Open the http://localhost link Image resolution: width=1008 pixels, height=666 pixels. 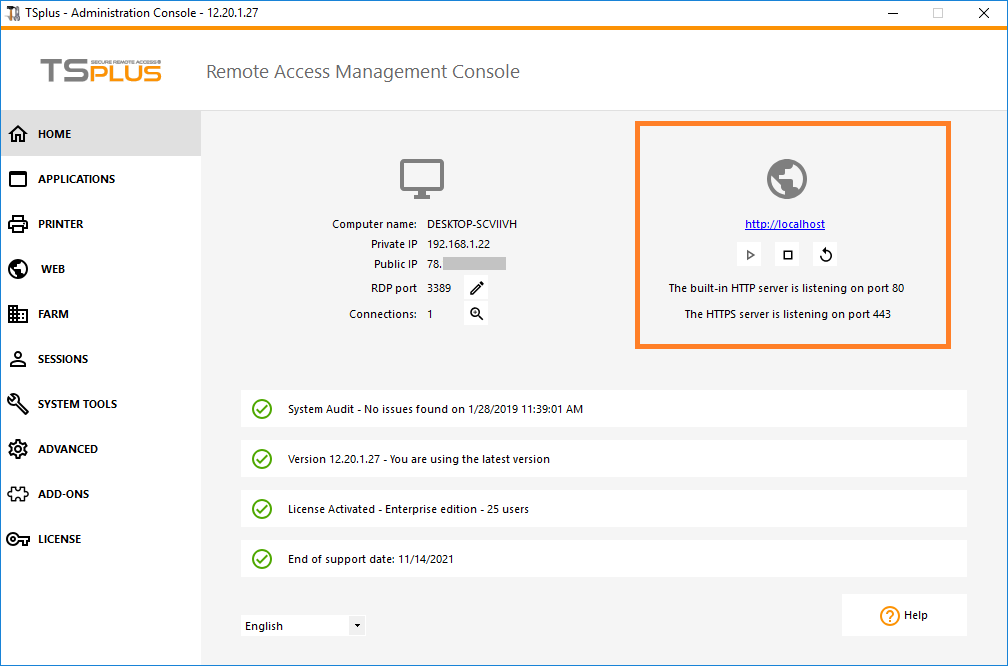coord(785,224)
